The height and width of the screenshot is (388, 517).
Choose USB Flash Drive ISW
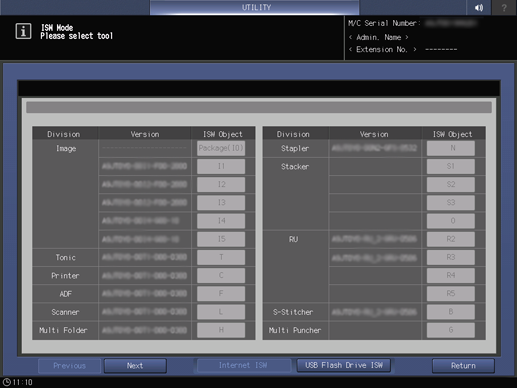pyautogui.click(x=344, y=365)
